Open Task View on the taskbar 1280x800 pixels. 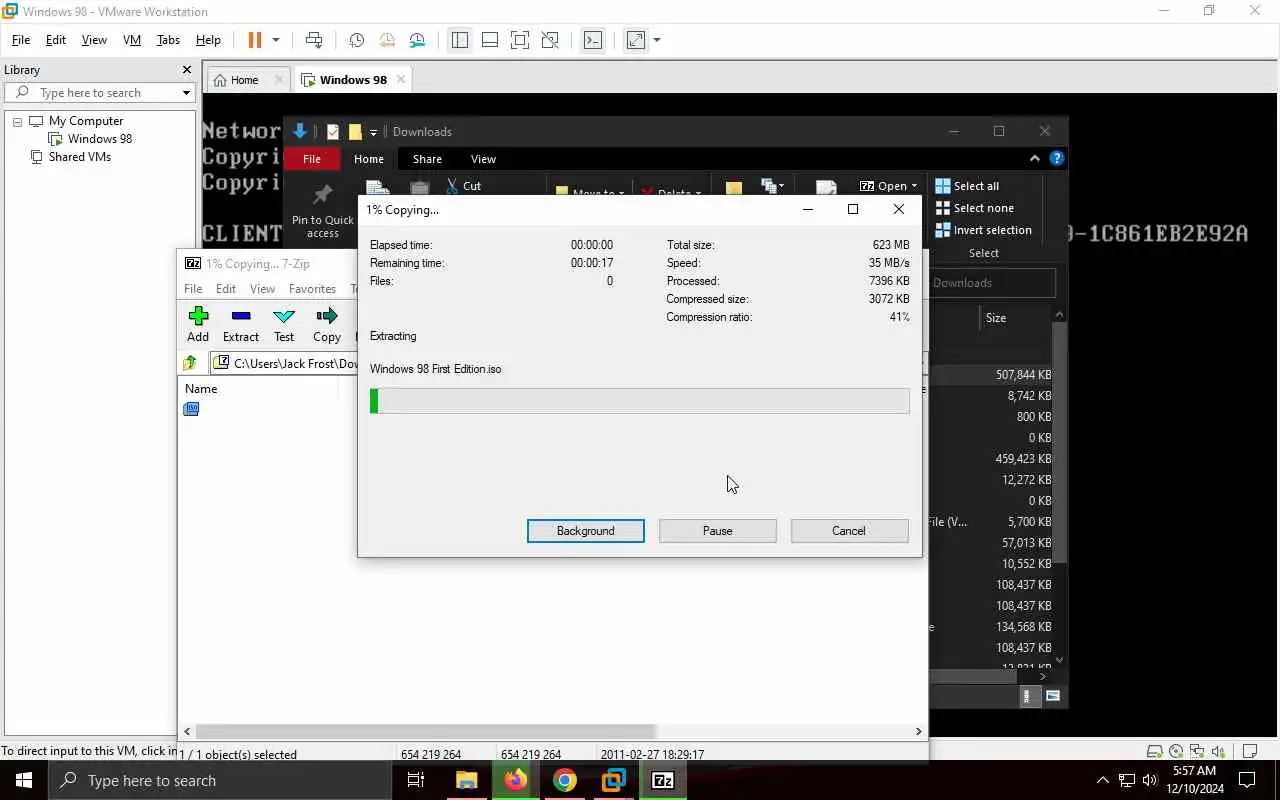coord(416,780)
